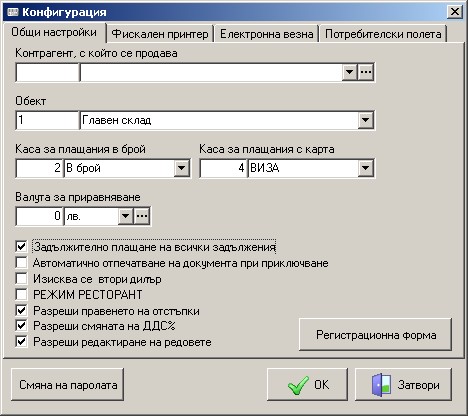Expand the Контрагент dropdown list

click(349, 72)
